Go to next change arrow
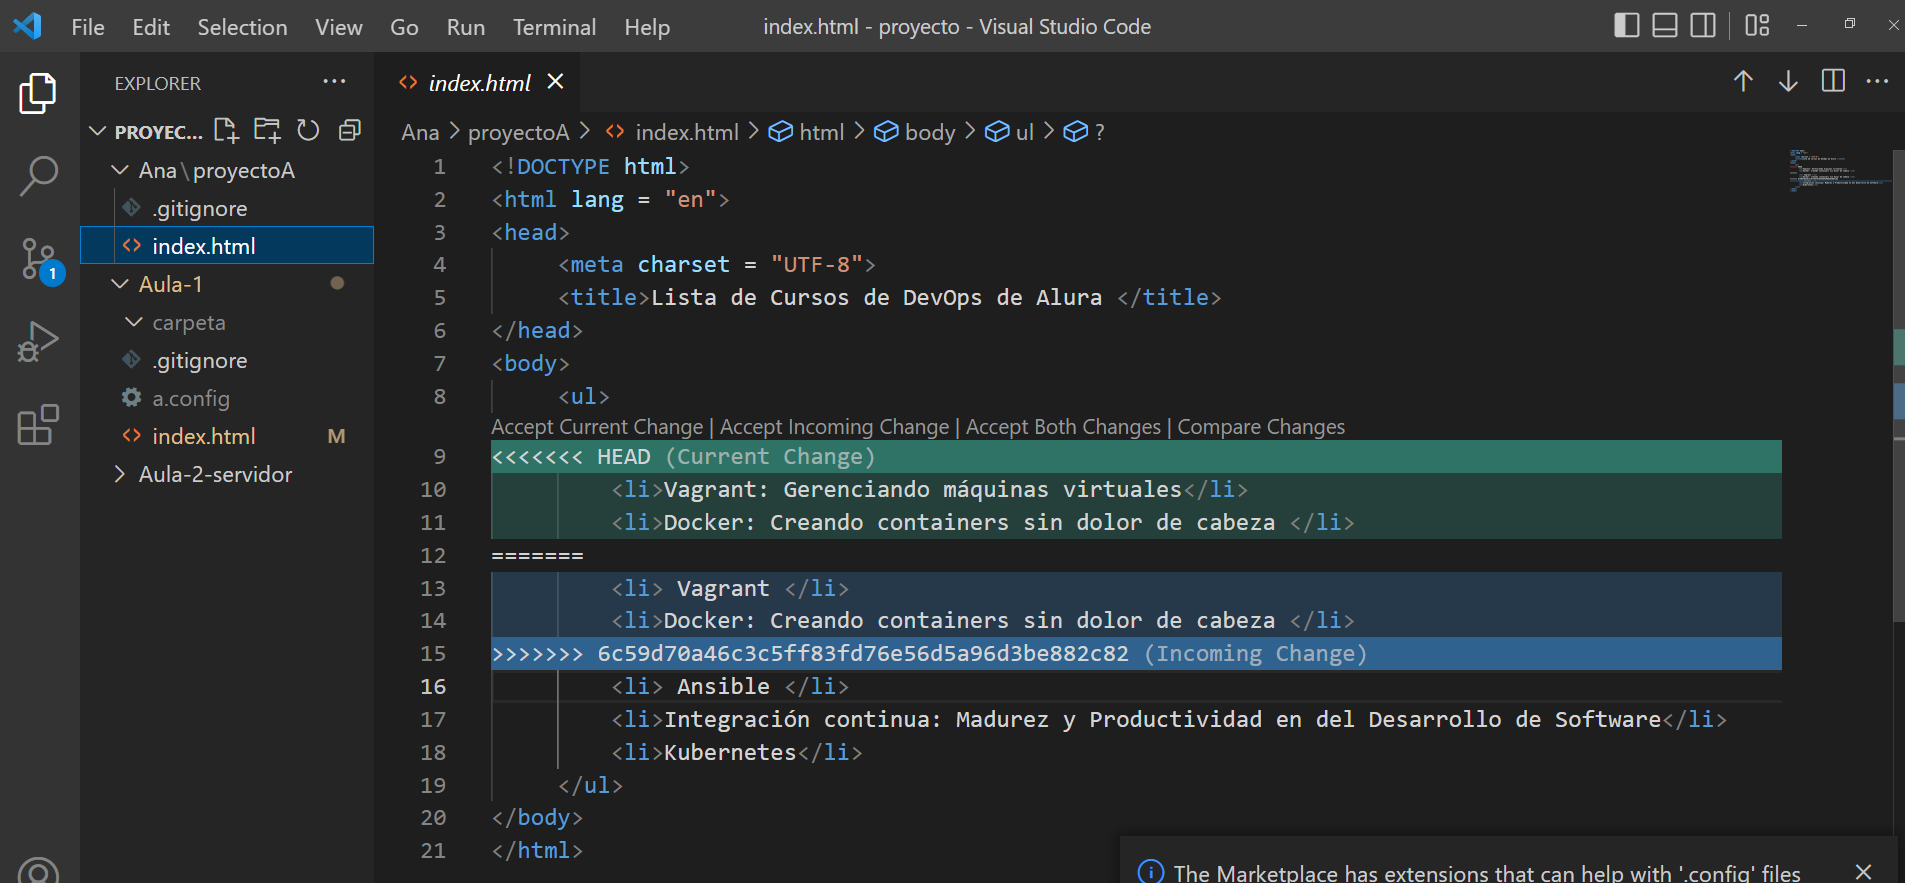The width and height of the screenshot is (1905, 883). (x=1788, y=81)
